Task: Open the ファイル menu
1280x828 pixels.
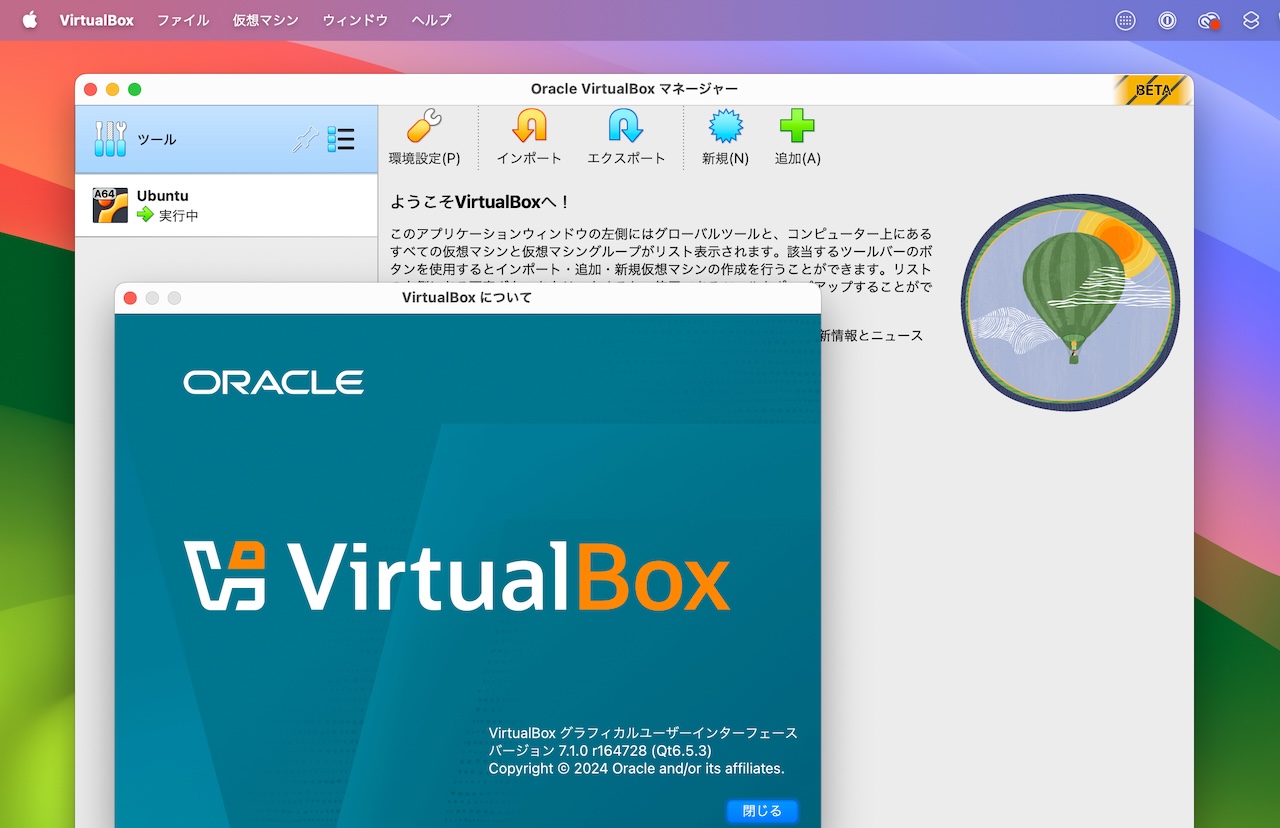Action: [x=183, y=20]
